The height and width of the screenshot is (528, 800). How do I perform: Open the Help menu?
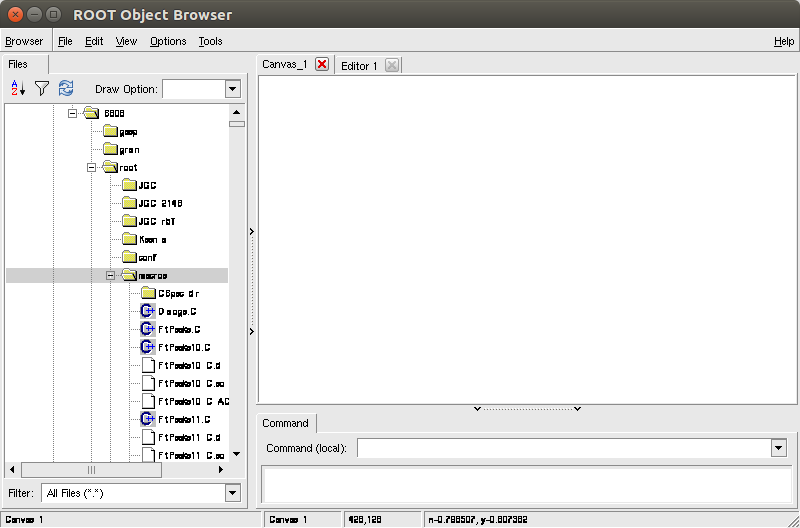(784, 41)
